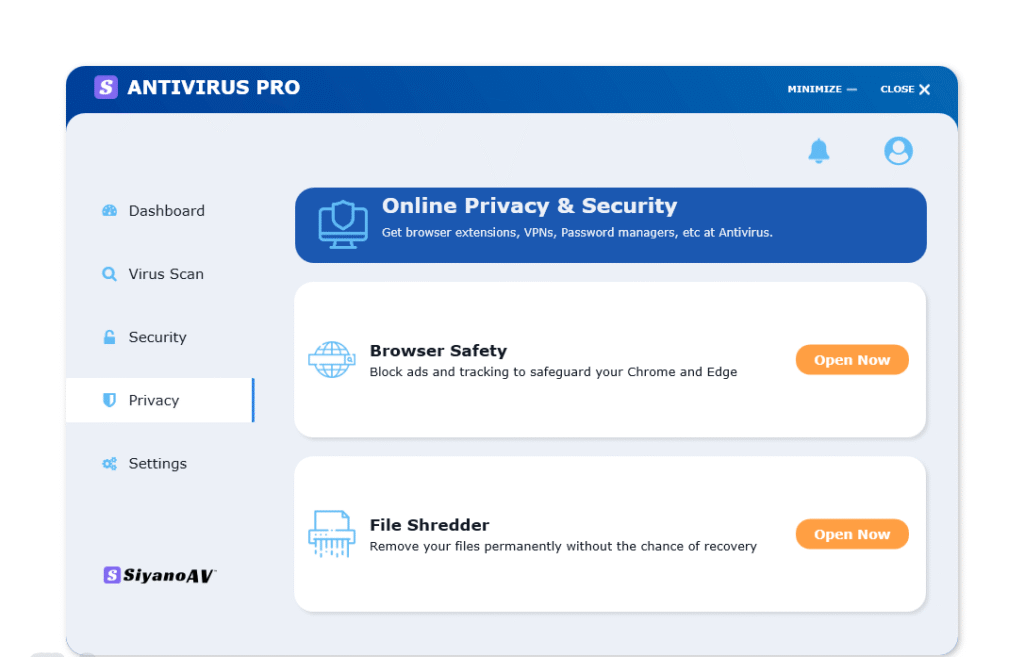Image resolution: width=1024 pixels, height=657 pixels.
Task: Click the File Shredder icon
Action: (x=331, y=533)
